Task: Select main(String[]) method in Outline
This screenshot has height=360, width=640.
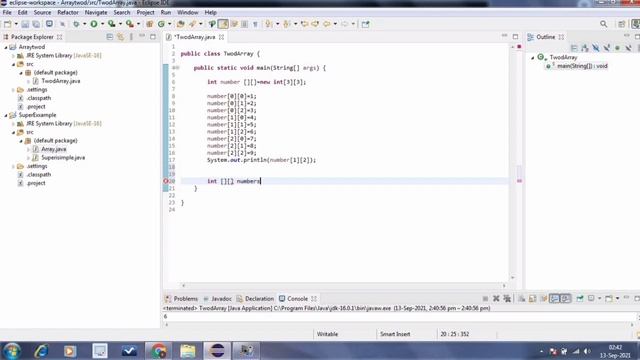Action: (582, 66)
